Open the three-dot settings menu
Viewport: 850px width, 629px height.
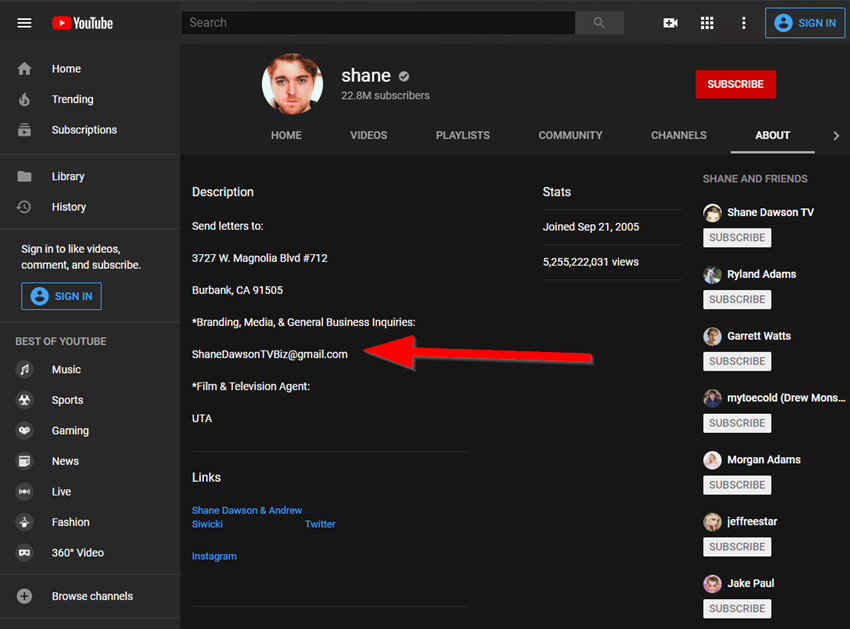point(743,23)
